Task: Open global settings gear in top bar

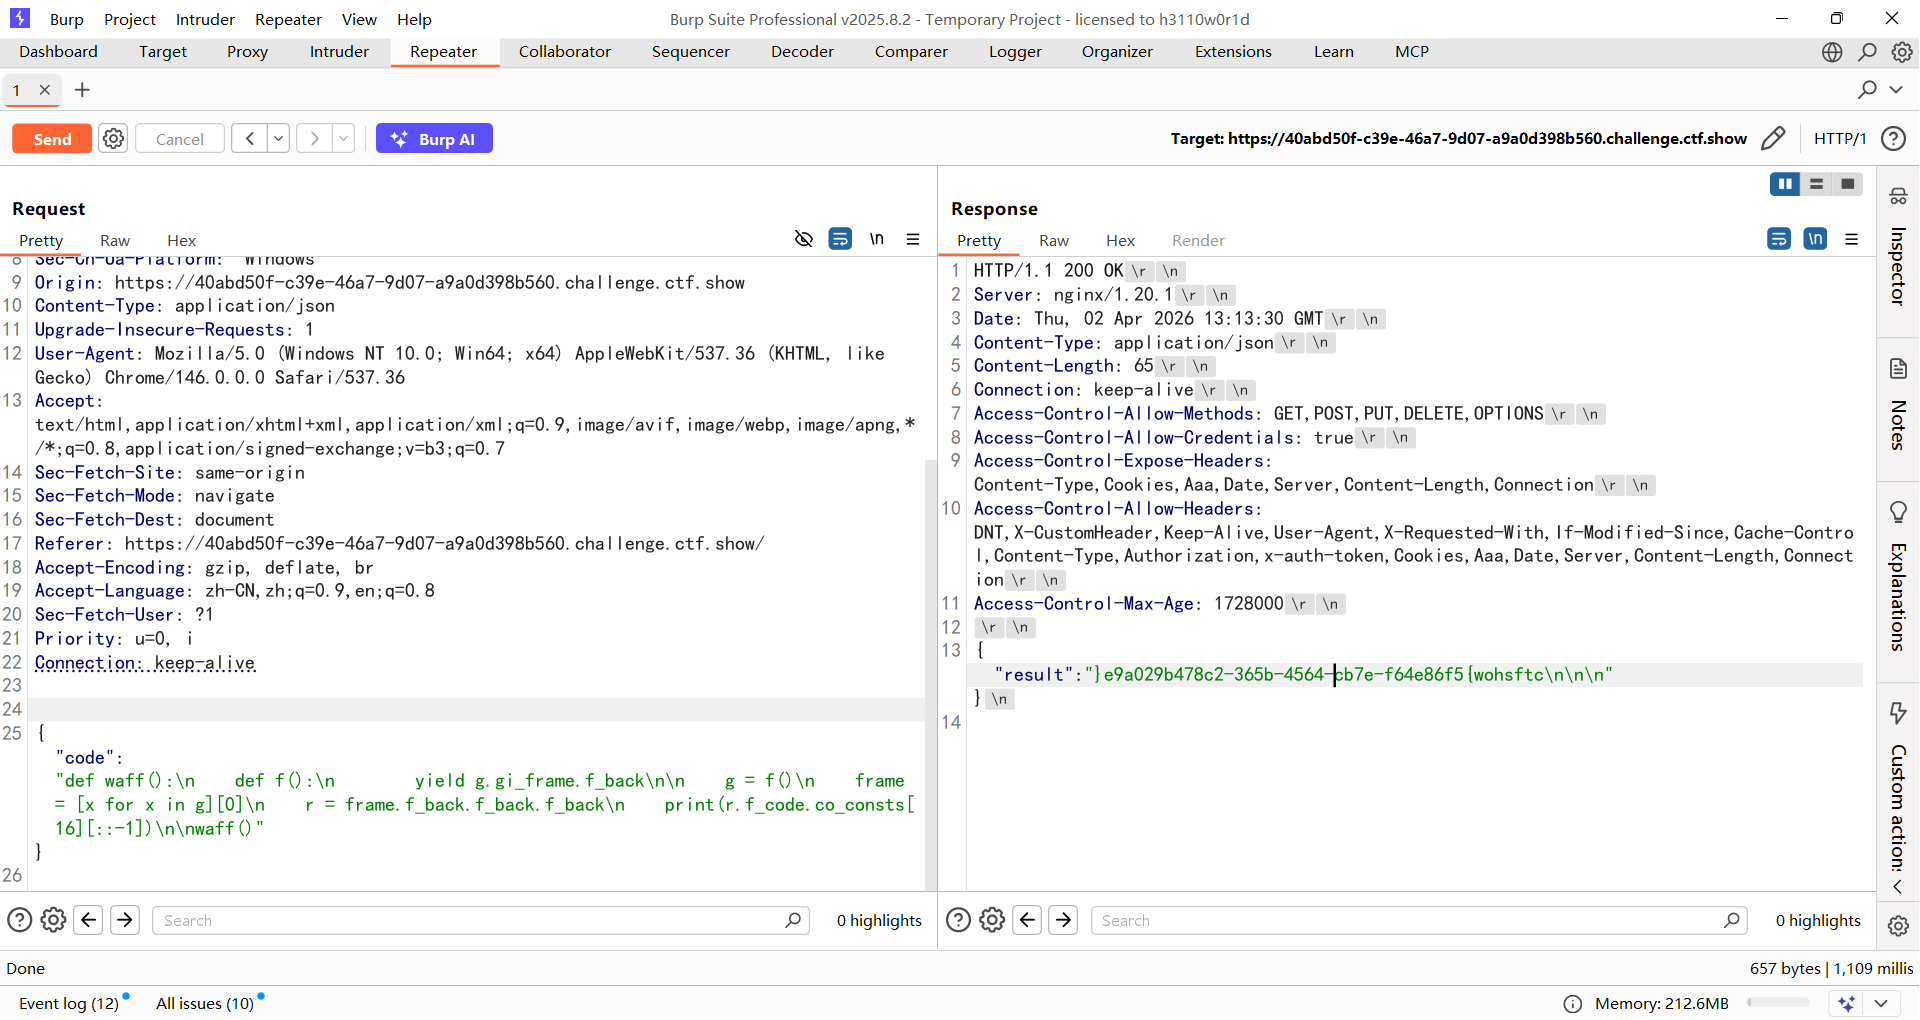Action: (x=1902, y=52)
